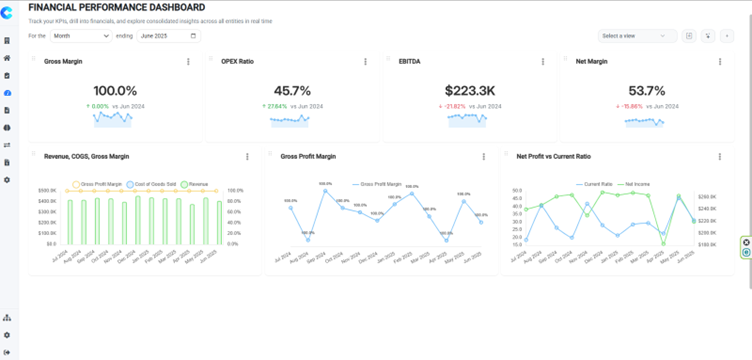Click the 0.00% change indicator

coord(98,106)
